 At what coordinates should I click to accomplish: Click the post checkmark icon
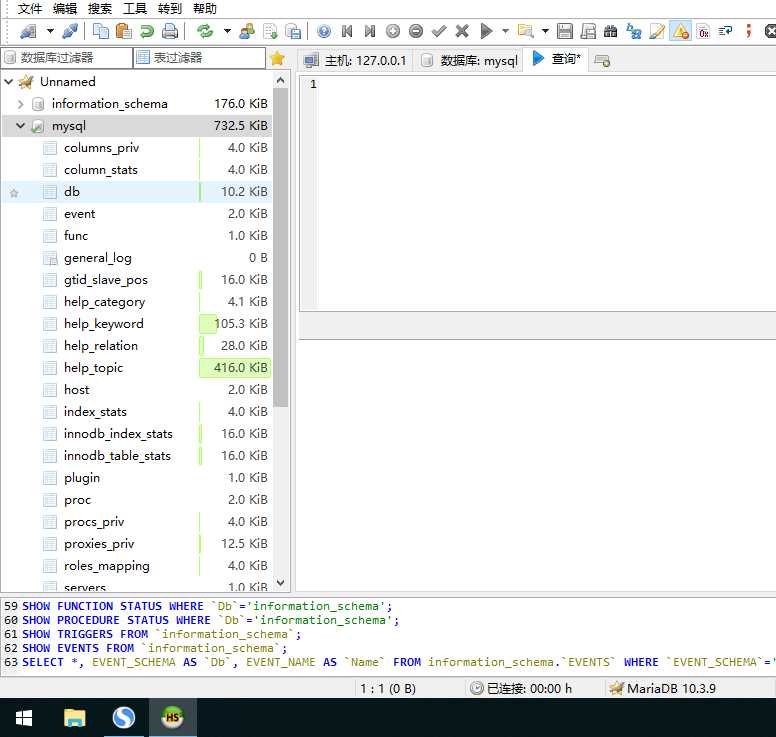pyautogui.click(x=439, y=32)
